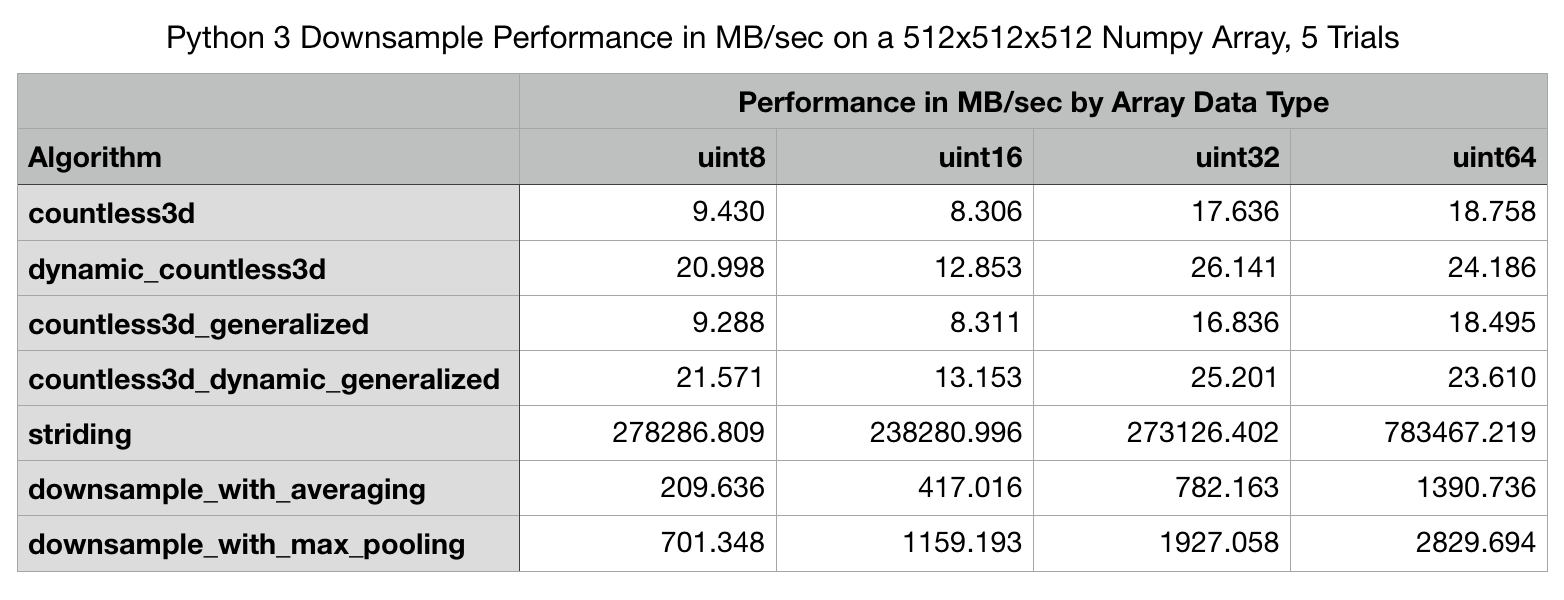1564x600 pixels.
Task: Select the striding row label
Action: click(x=80, y=434)
